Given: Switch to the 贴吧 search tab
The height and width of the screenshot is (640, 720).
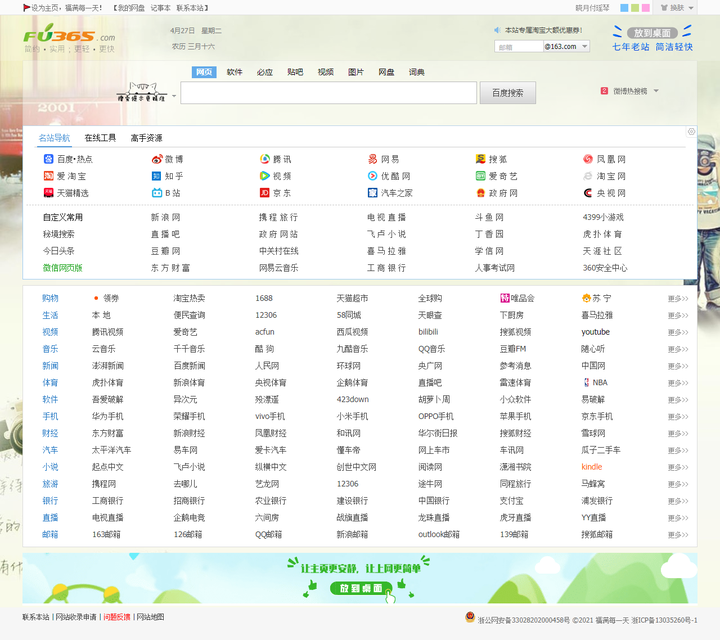Looking at the screenshot, I should tap(295, 72).
